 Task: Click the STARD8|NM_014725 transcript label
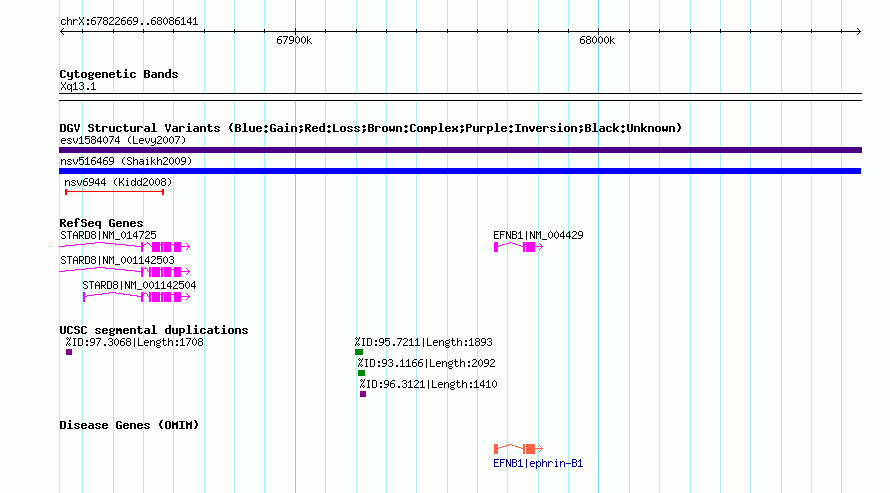pos(108,235)
